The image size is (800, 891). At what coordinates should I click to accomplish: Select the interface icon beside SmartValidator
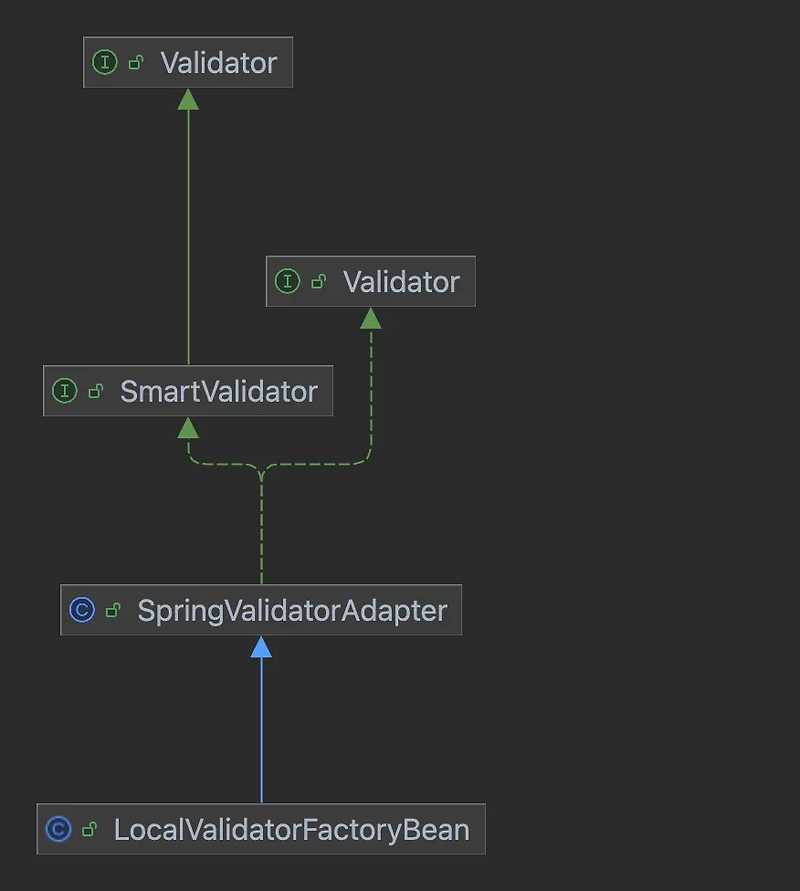66,391
